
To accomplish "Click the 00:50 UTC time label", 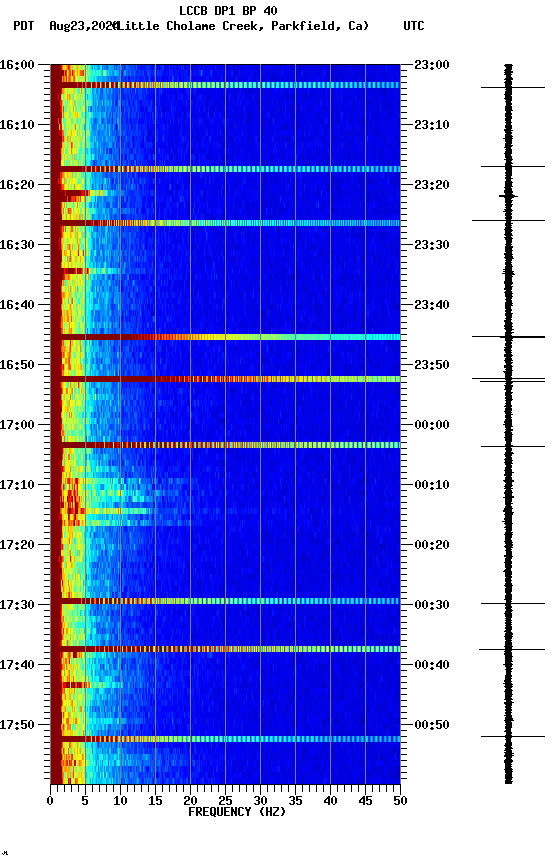I will (432, 726).
